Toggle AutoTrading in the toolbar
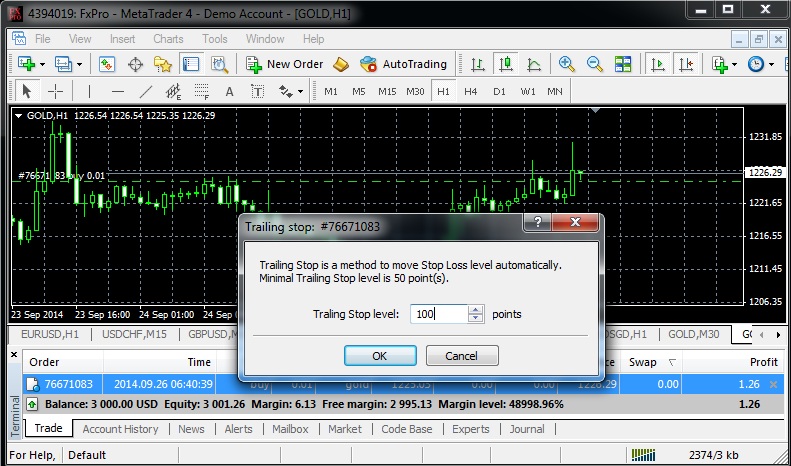 403,64
